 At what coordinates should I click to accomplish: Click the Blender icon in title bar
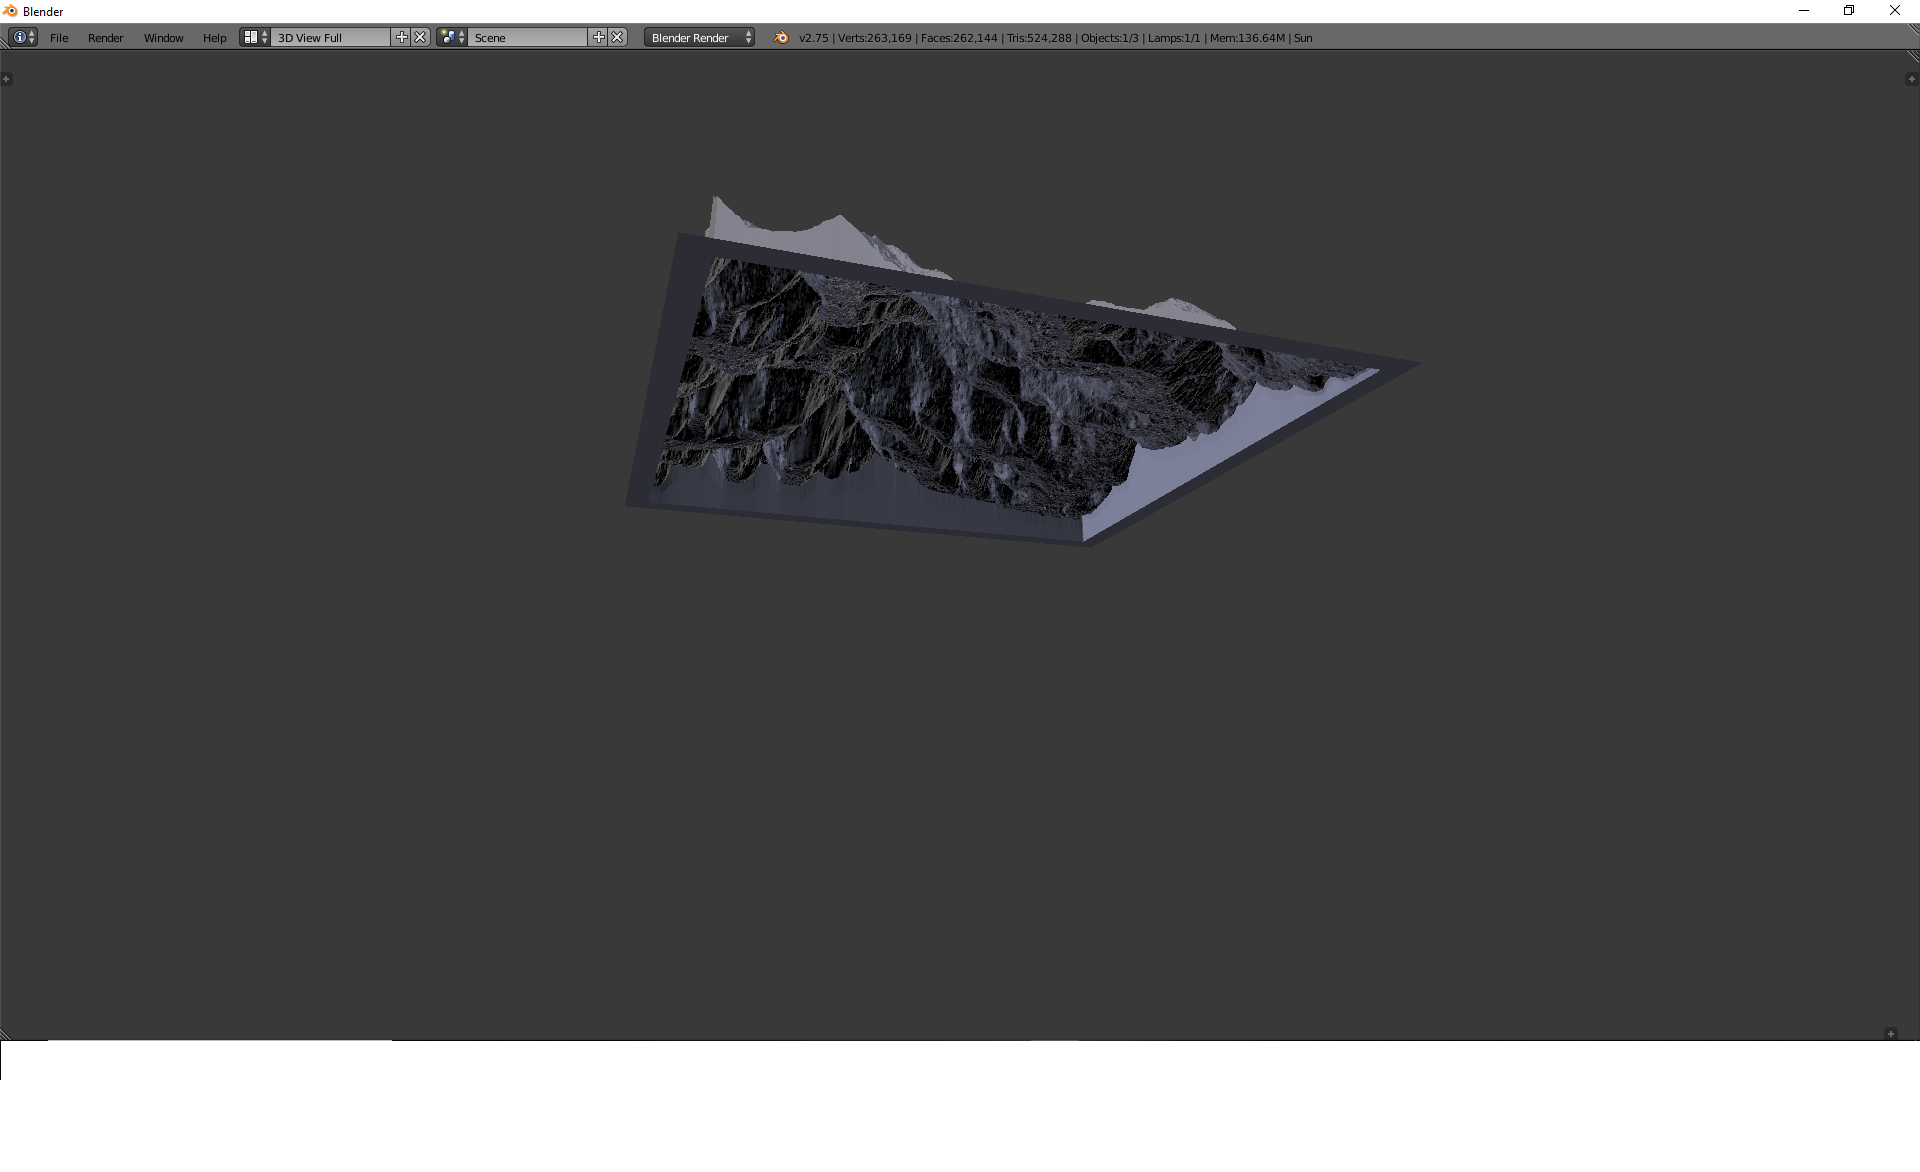pos(10,11)
